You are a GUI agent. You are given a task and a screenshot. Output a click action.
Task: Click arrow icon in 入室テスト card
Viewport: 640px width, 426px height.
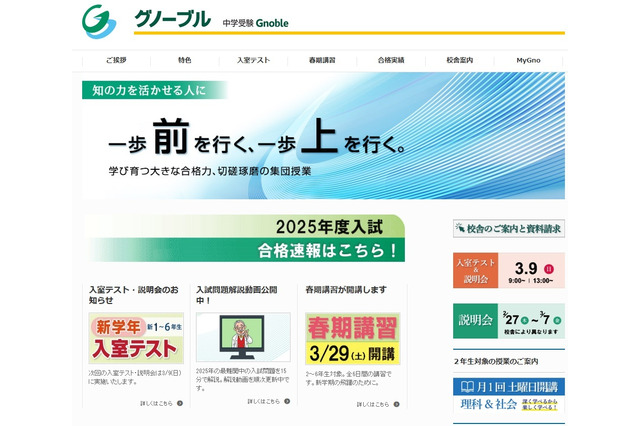(180, 403)
